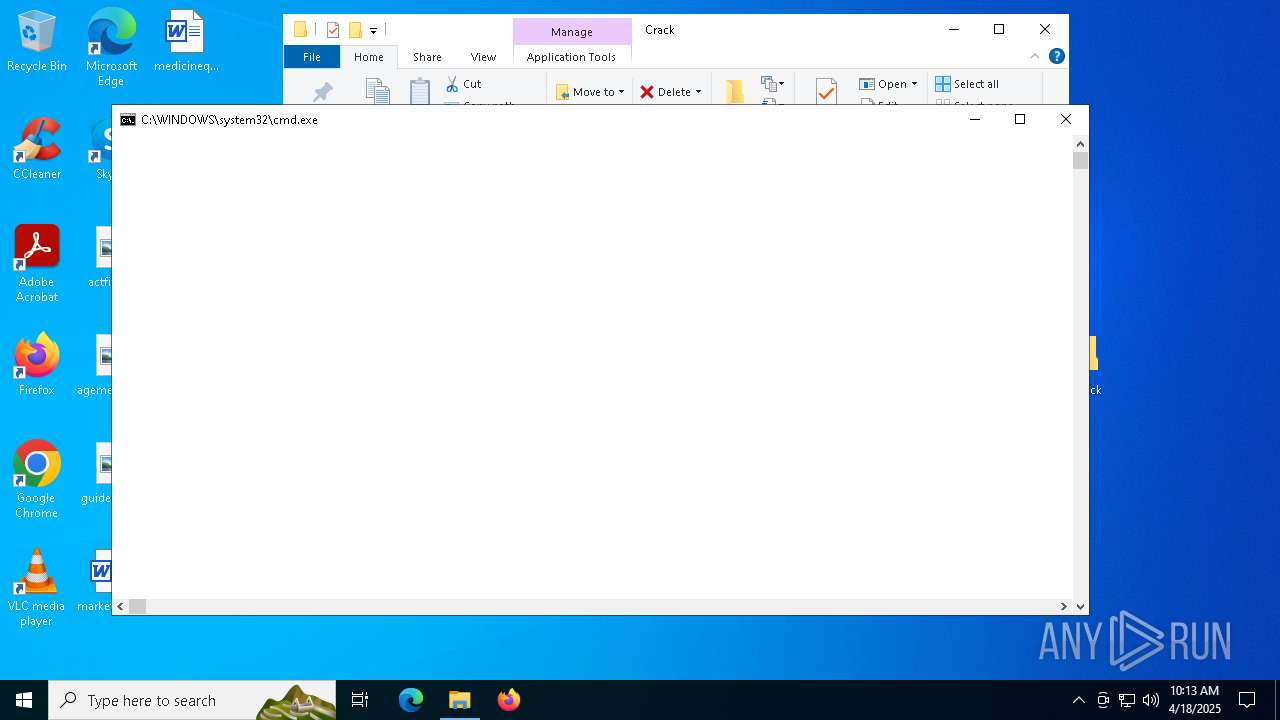Image resolution: width=1280 pixels, height=720 pixels.
Task: Select the Microsoft Edge desktop shortcut
Action: click(x=111, y=48)
